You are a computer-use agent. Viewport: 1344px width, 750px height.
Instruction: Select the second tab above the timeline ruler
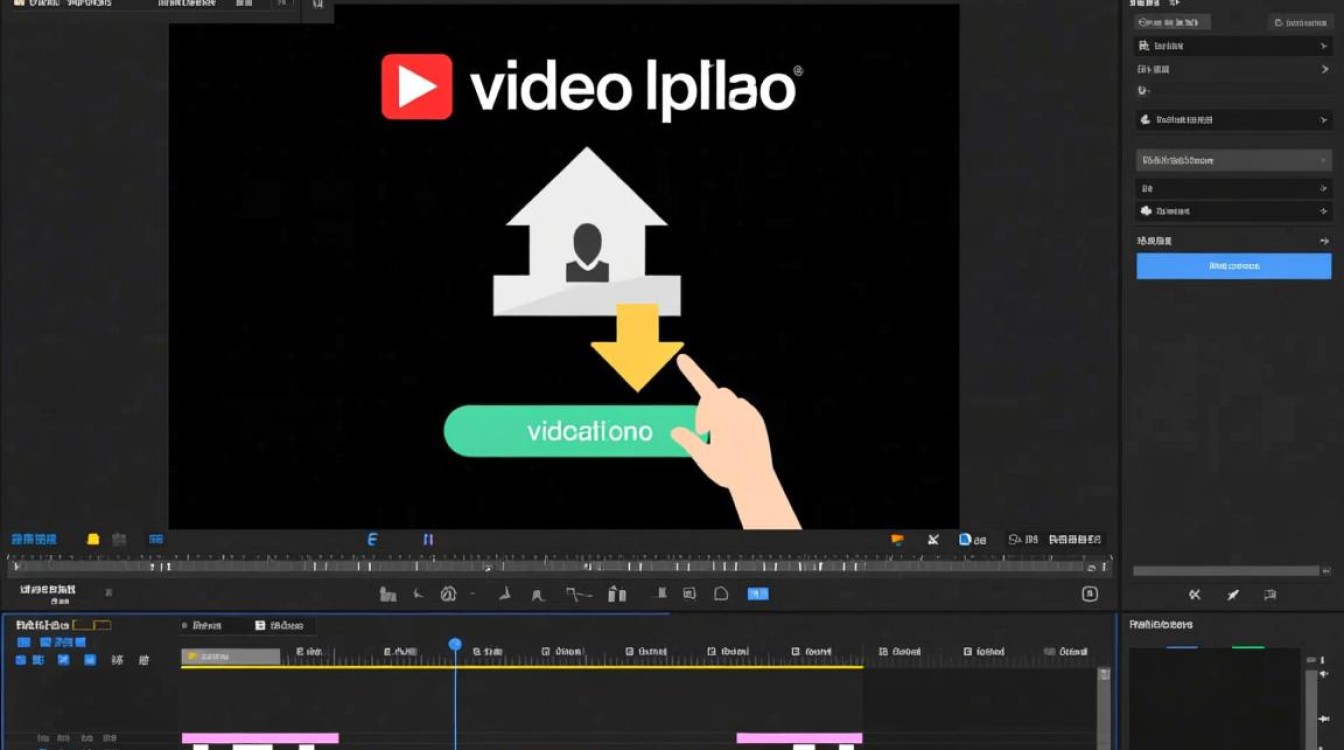(280, 625)
